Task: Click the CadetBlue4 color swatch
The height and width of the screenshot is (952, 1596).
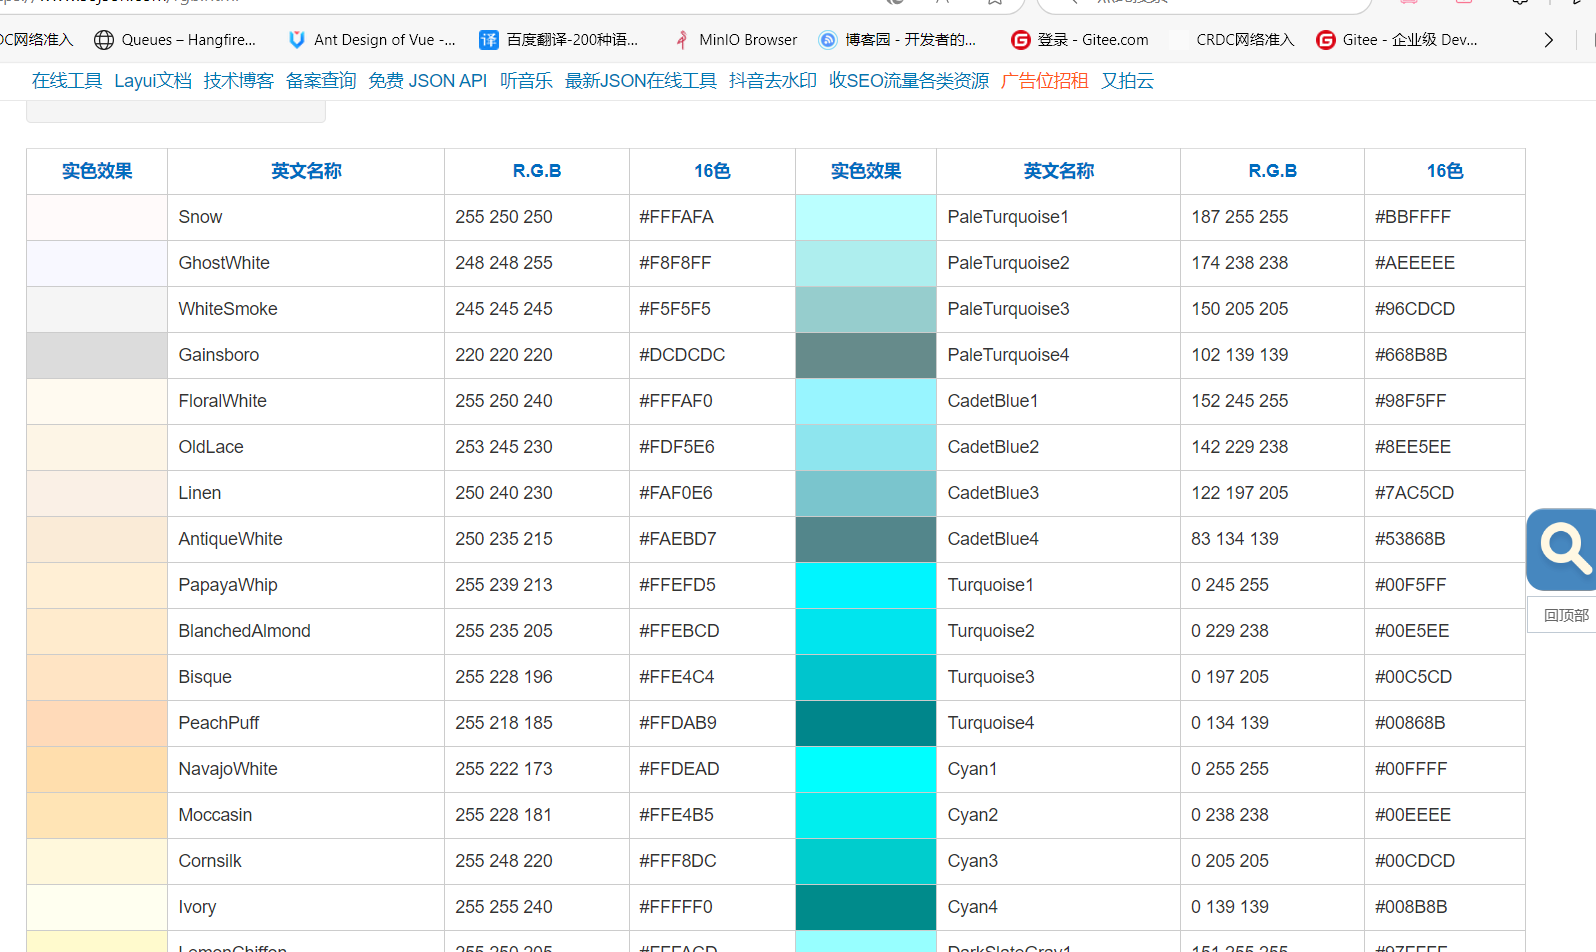Action: pos(866,540)
